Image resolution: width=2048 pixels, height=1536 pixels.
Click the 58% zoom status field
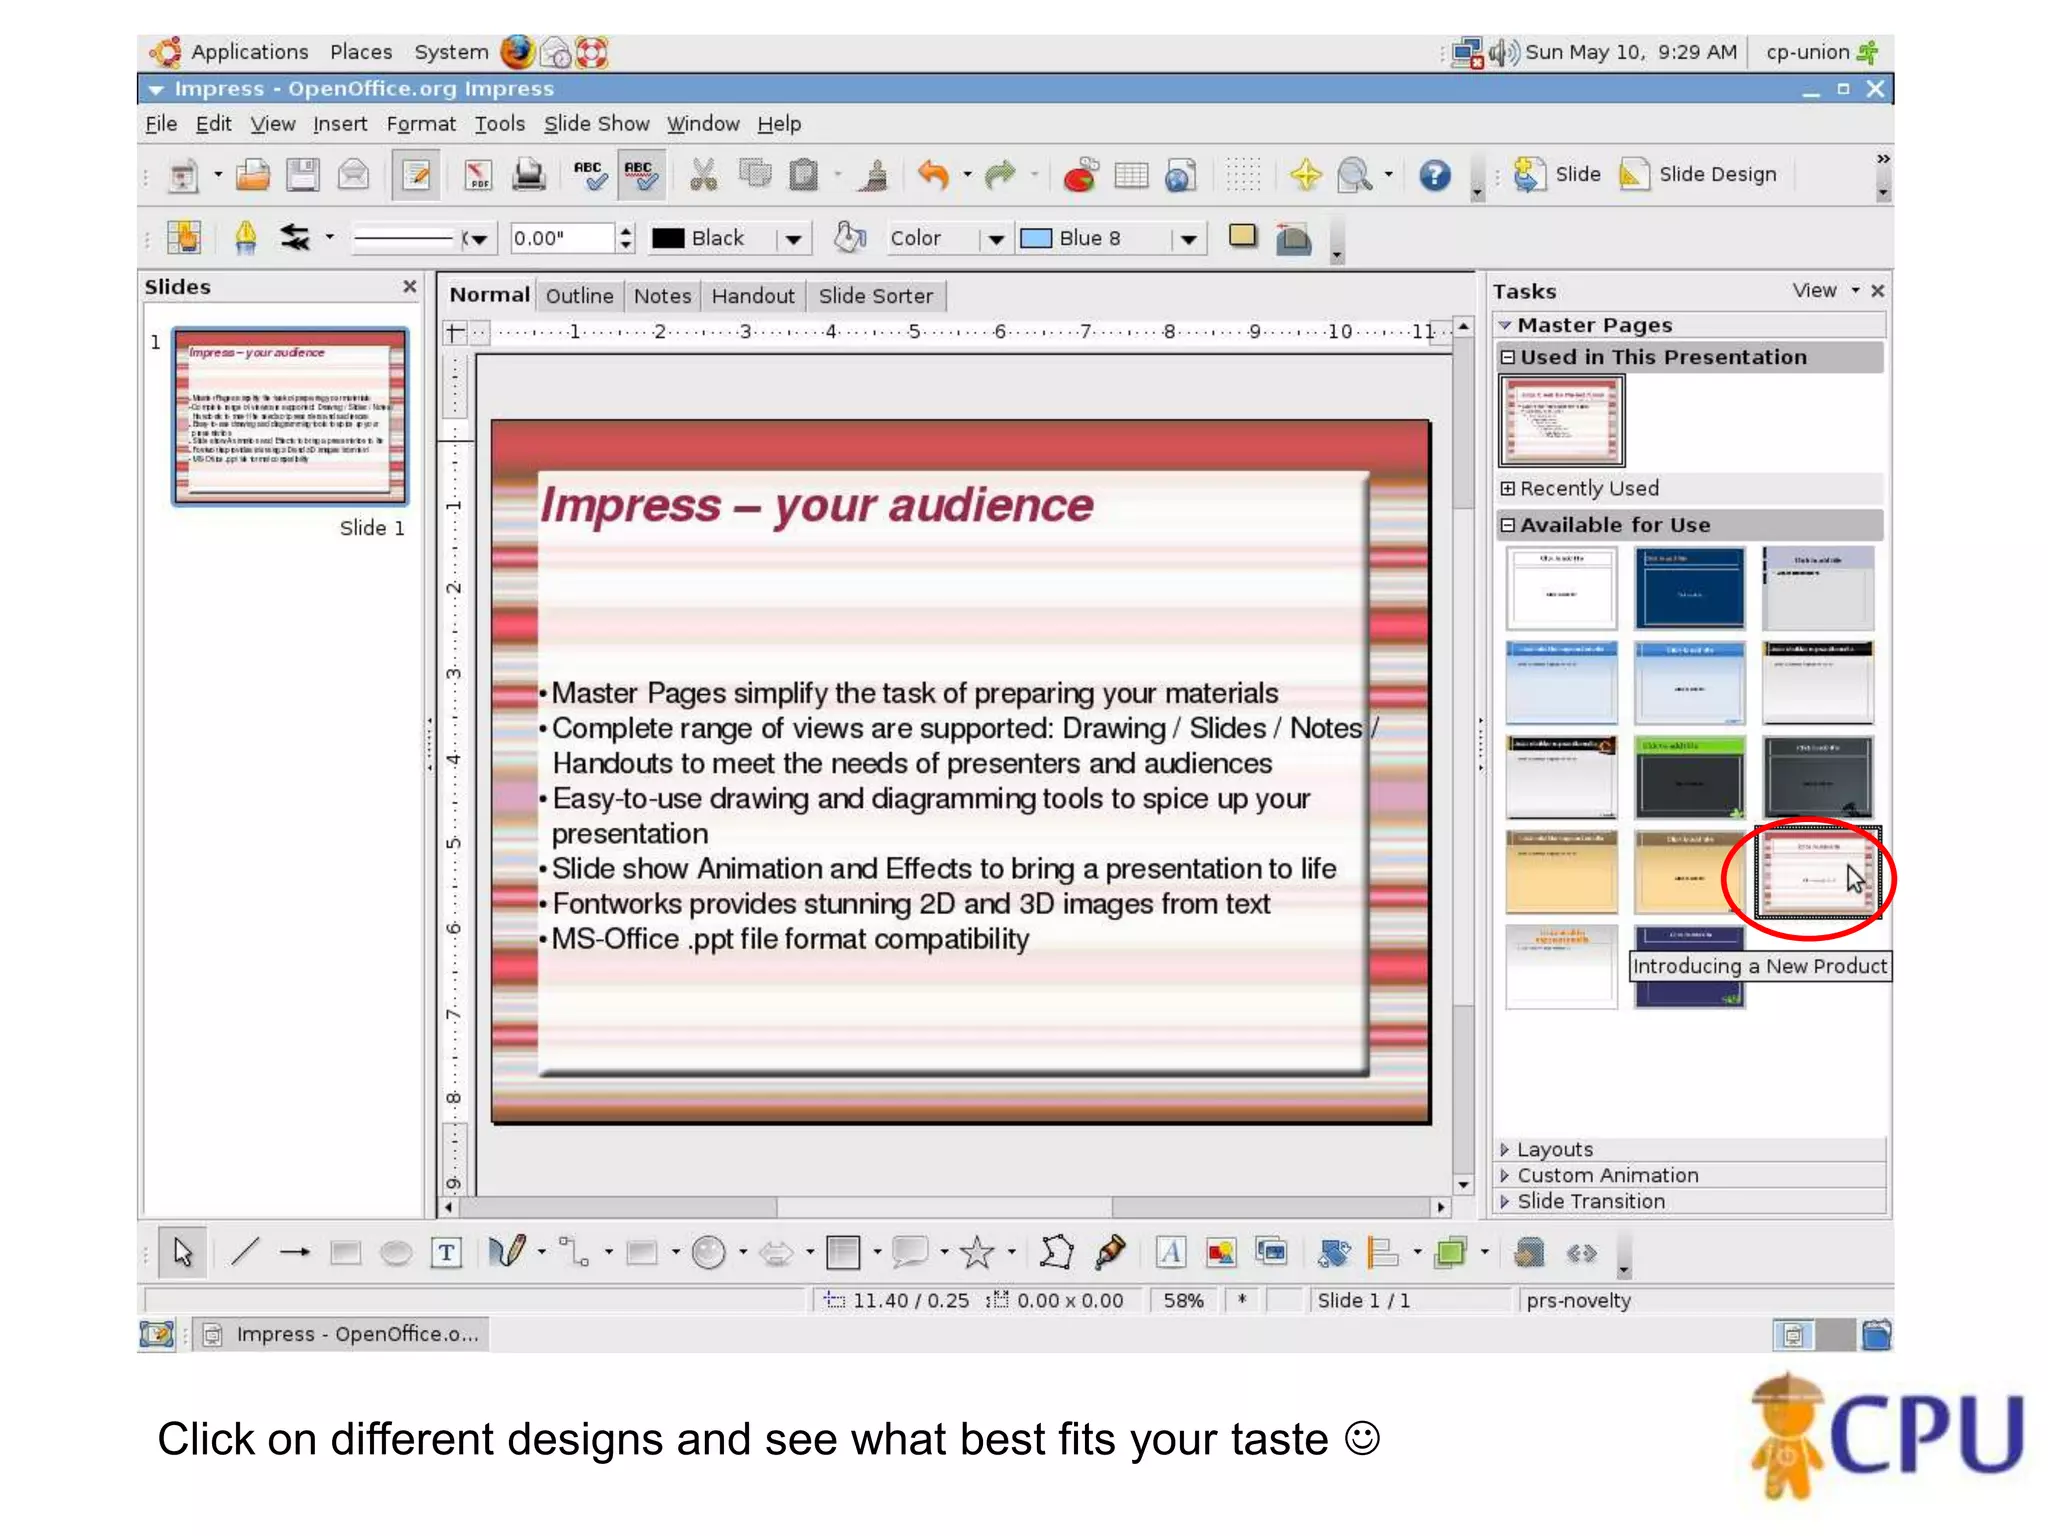1183,1300
